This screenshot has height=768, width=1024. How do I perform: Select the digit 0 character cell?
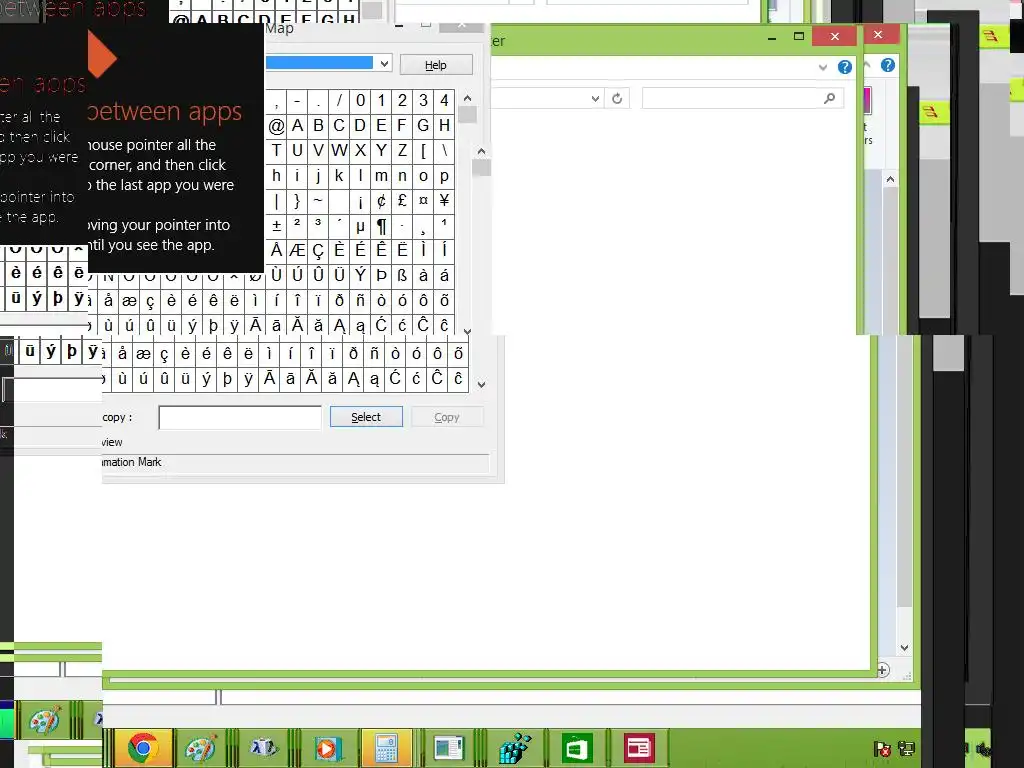click(360, 101)
